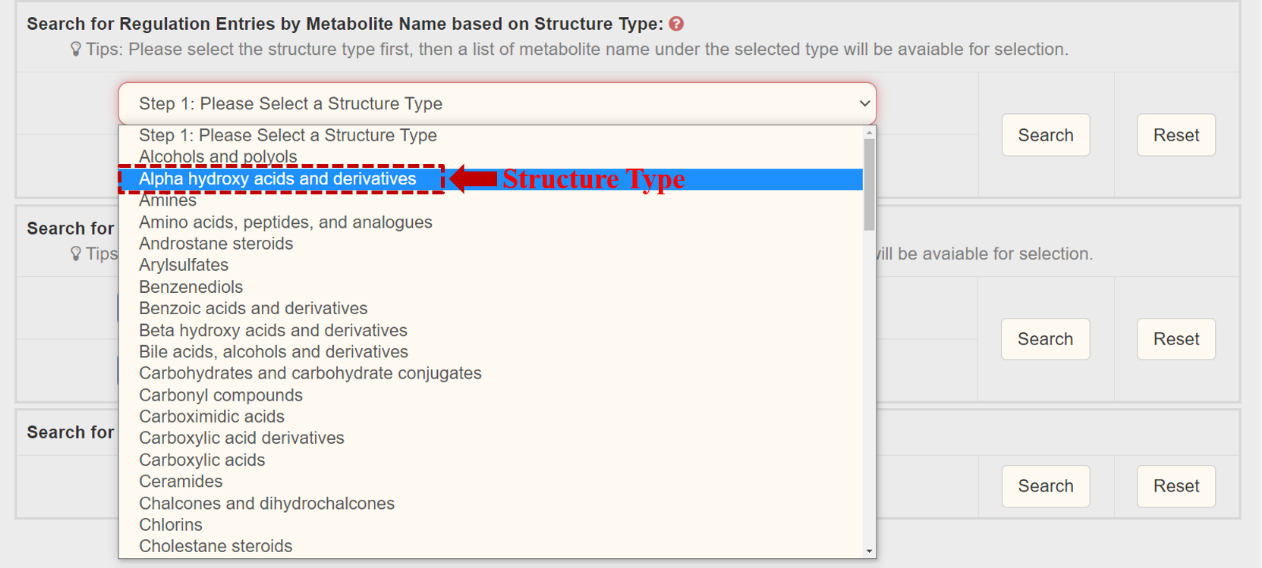Screen dimensions: 1262x568
Task: Select 'Amino acids, peptides, and analogues'
Action: [286, 222]
